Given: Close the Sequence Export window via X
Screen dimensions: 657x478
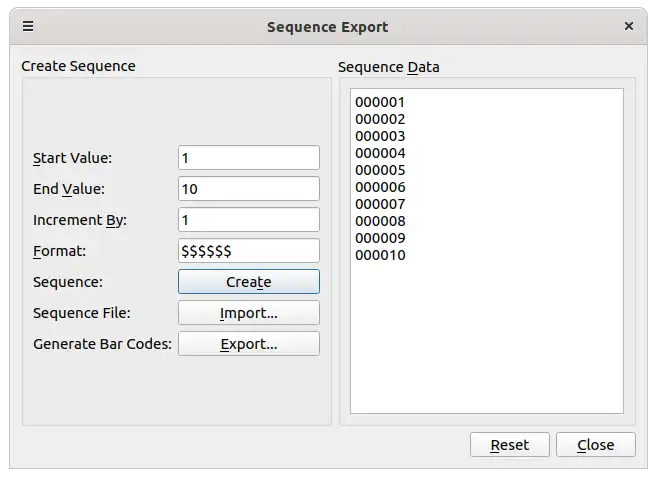Looking at the screenshot, I should 628,27.
